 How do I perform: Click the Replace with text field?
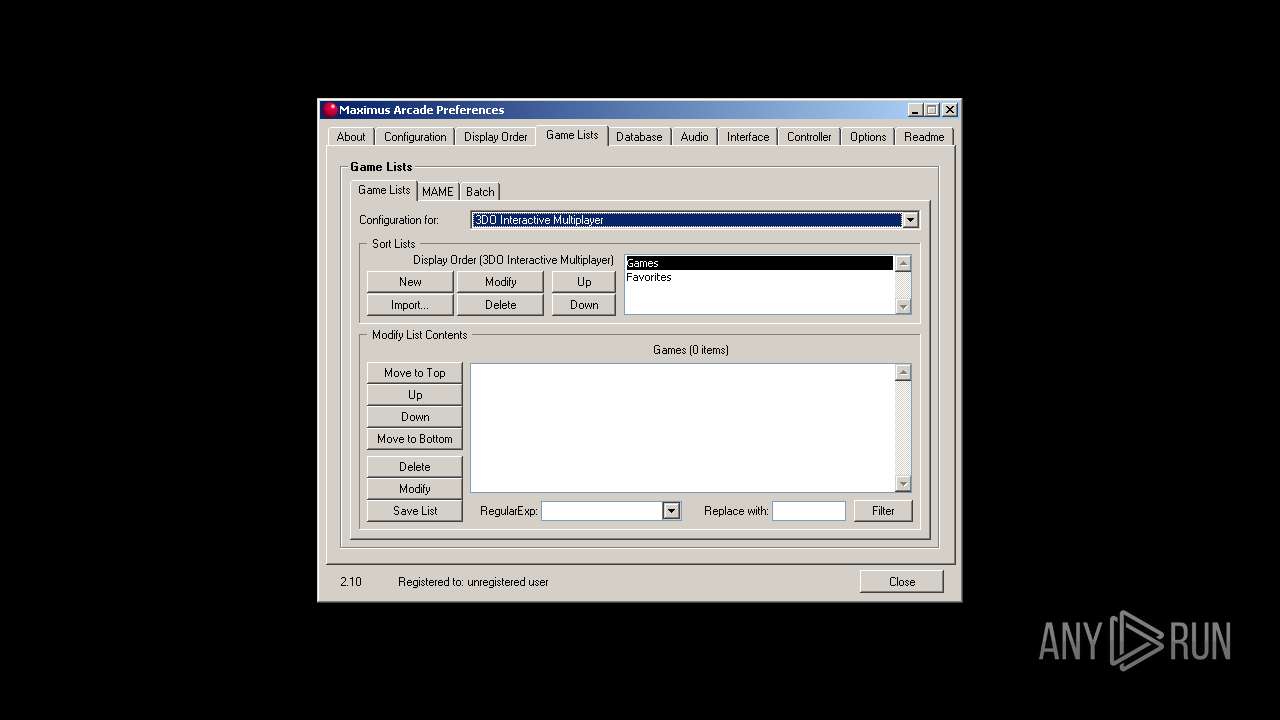[809, 511]
